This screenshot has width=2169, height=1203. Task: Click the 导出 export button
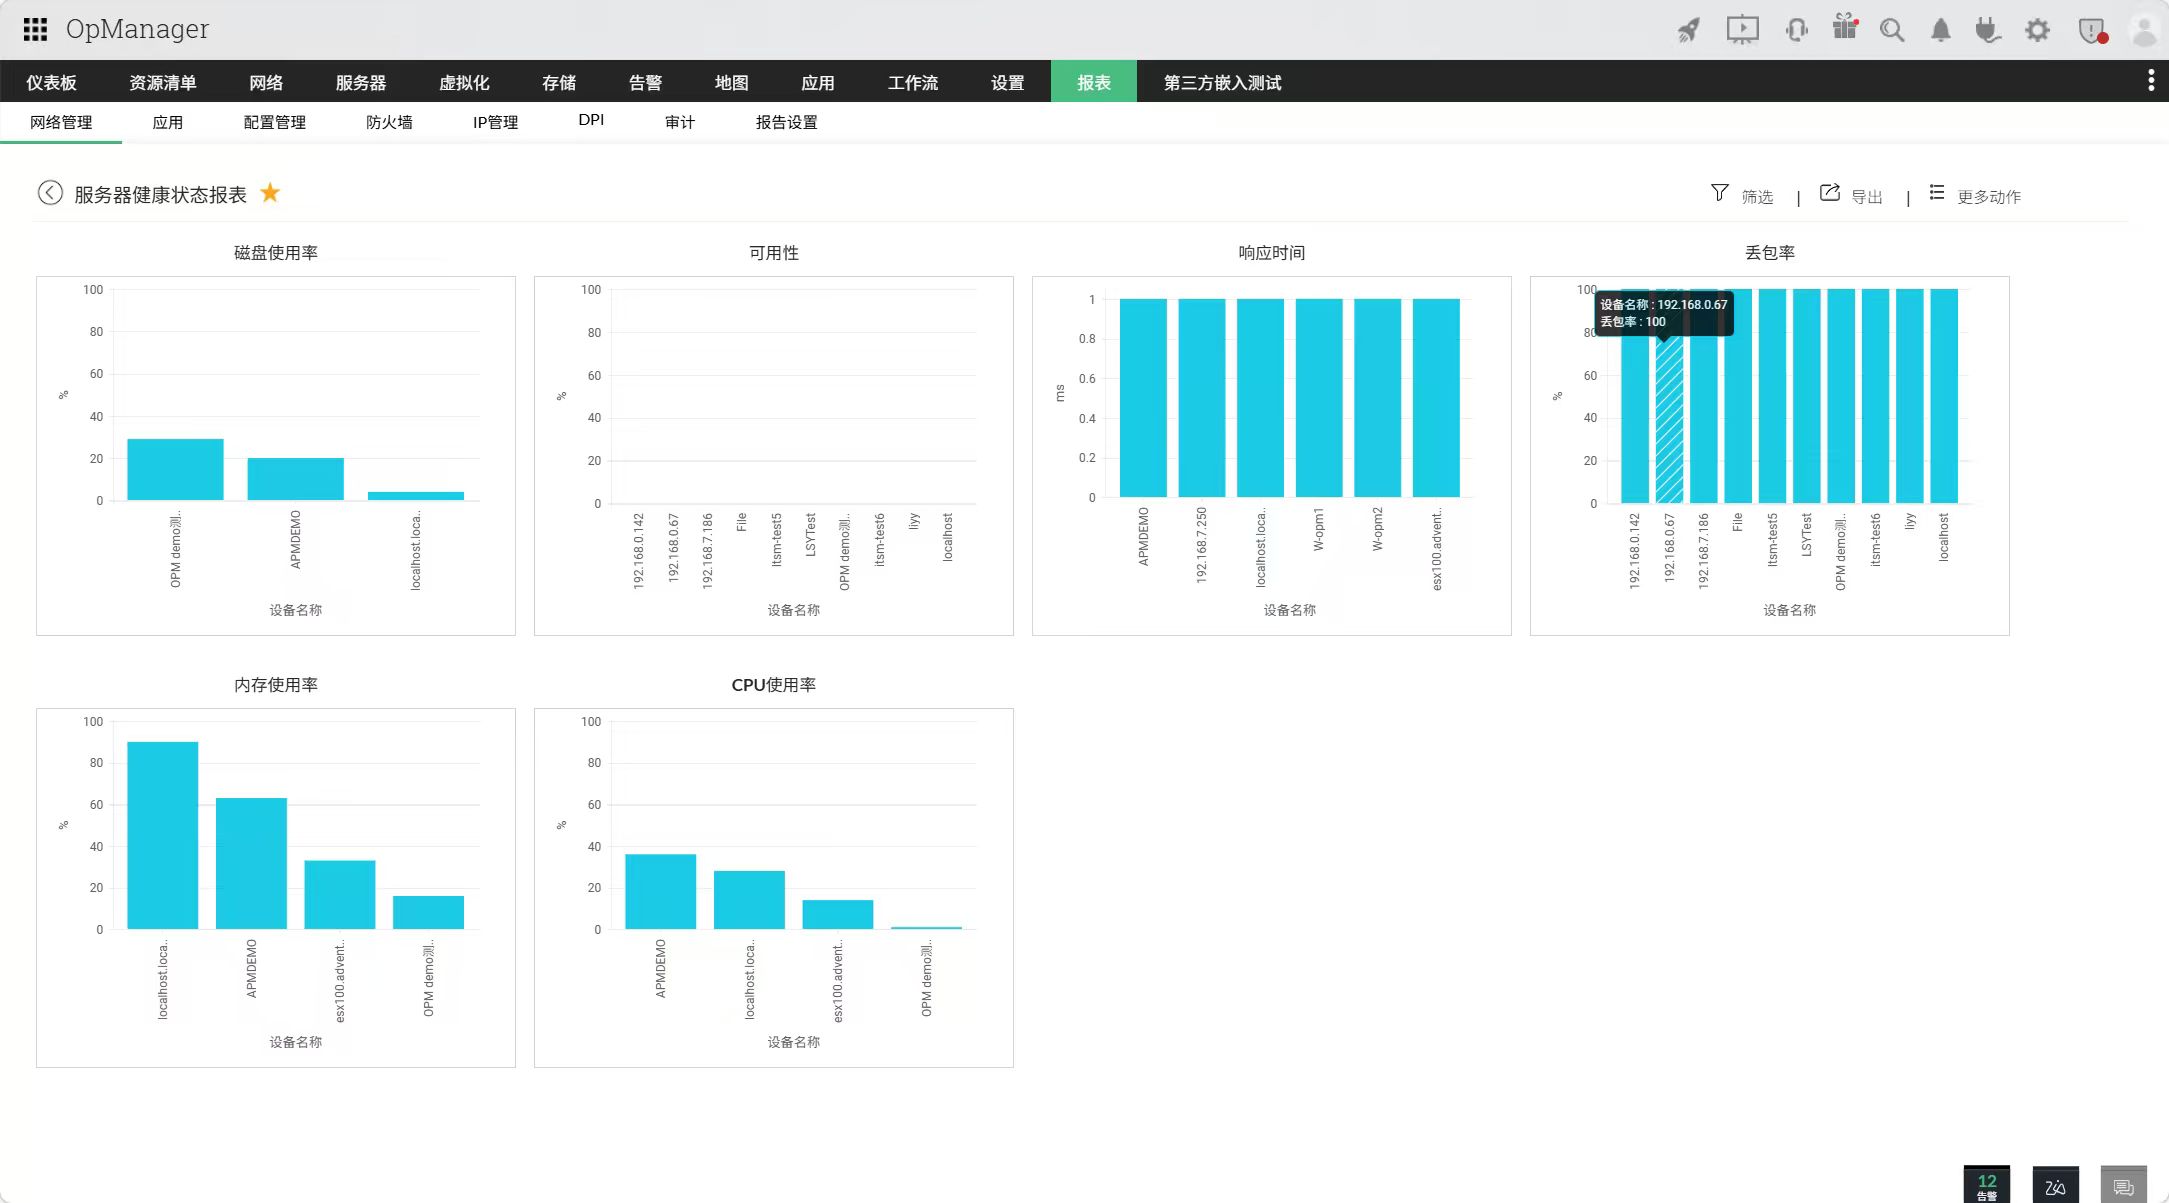click(x=1851, y=195)
